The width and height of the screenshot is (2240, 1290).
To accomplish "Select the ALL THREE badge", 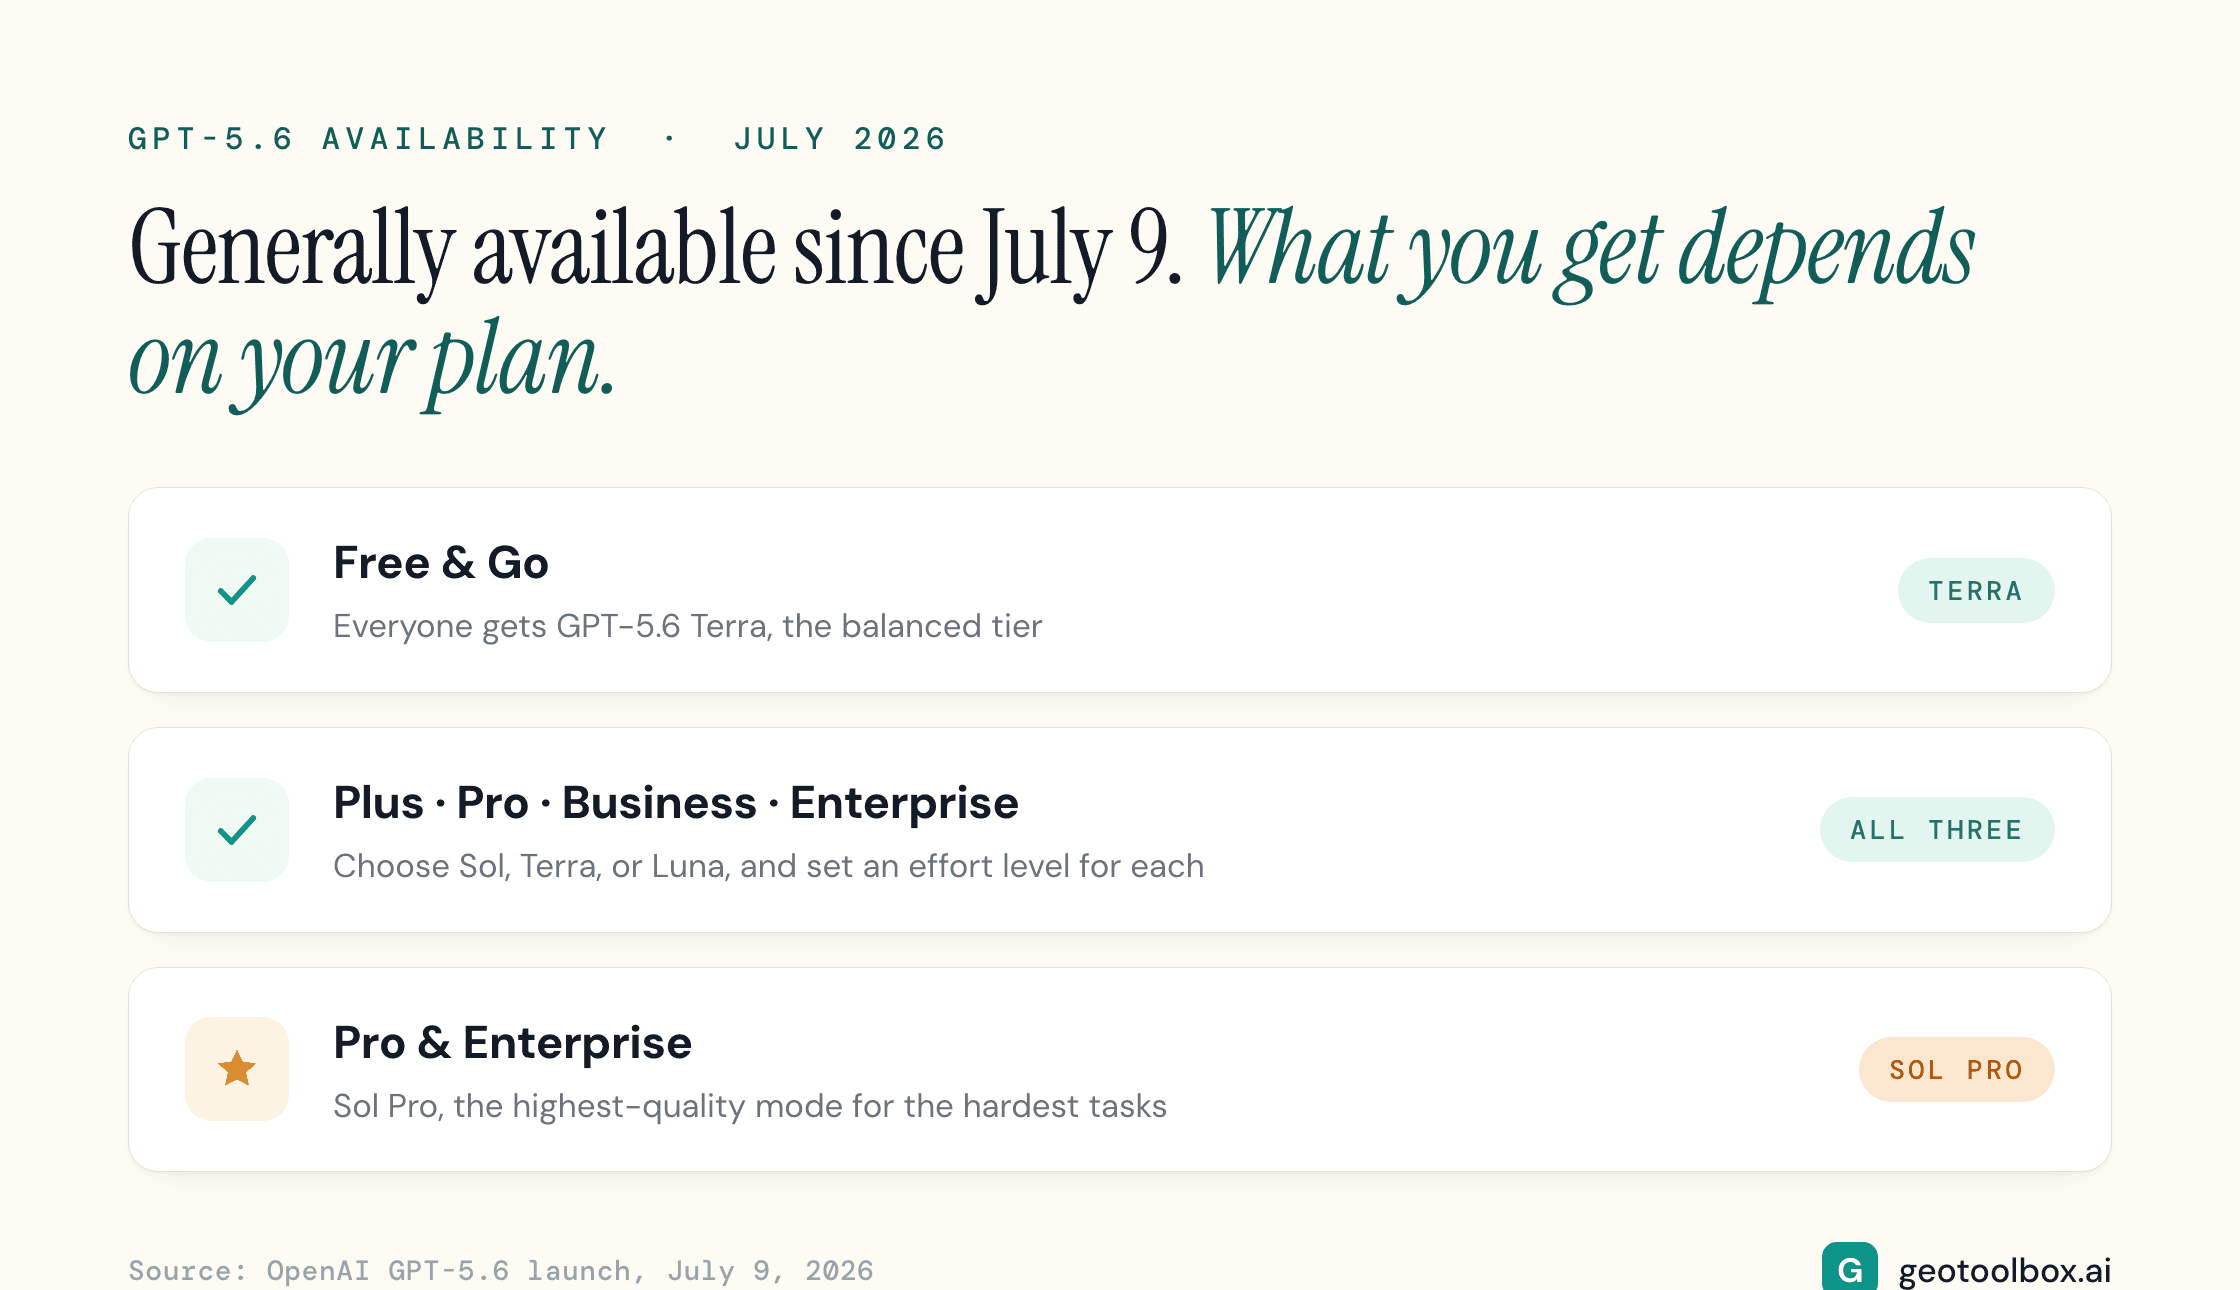I will [1937, 830].
